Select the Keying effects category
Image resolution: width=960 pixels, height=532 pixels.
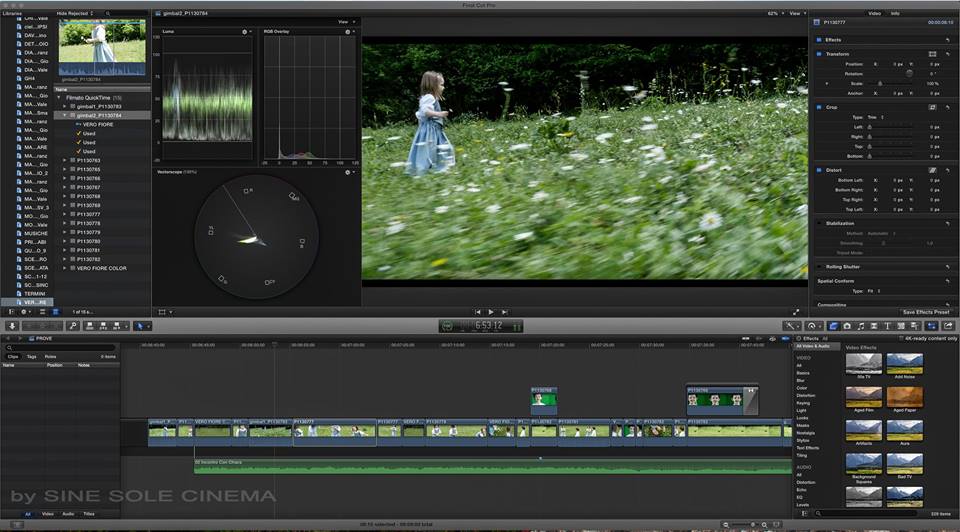point(803,403)
